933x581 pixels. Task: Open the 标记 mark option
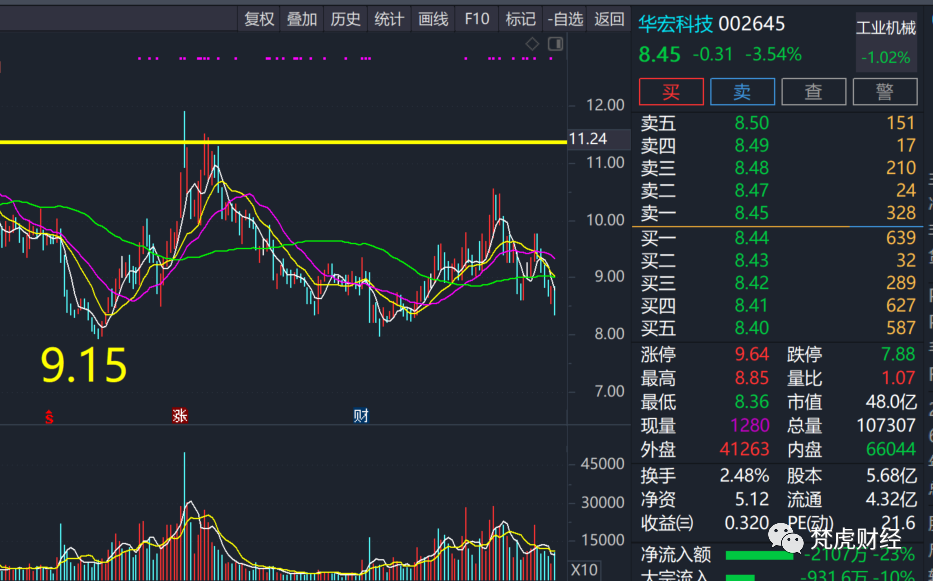click(x=521, y=20)
